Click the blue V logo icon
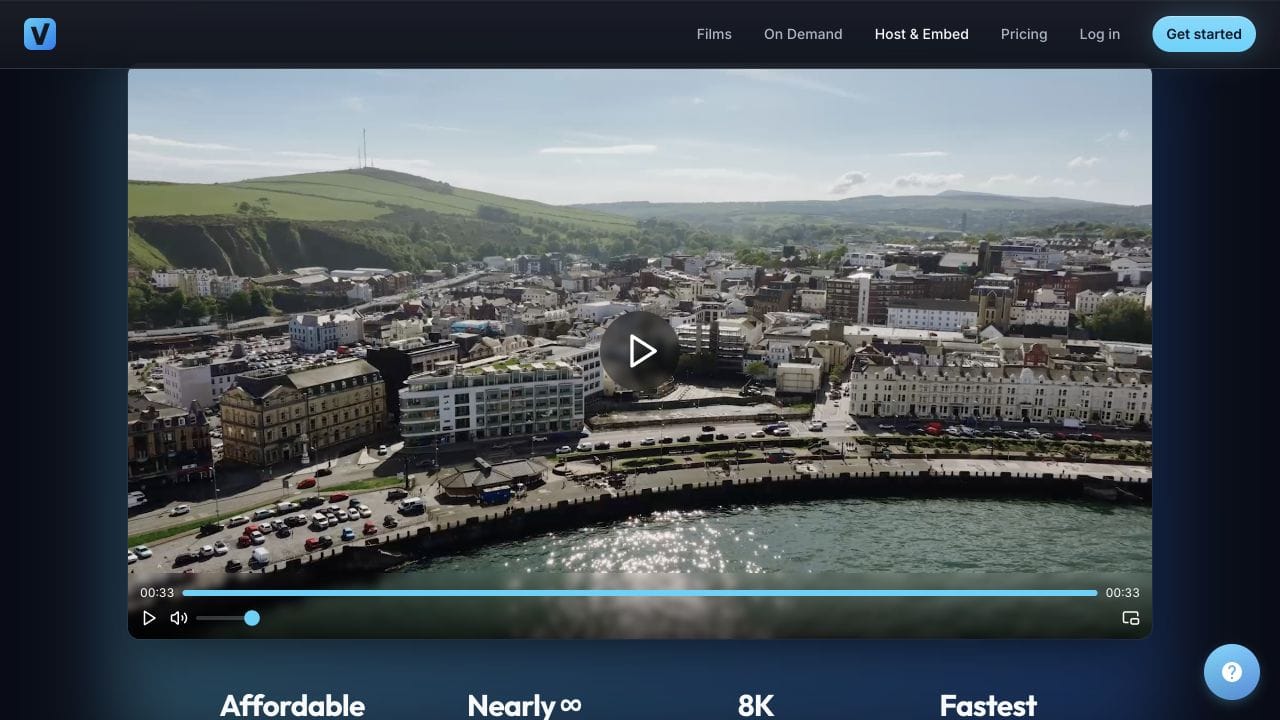 click(x=40, y=34)
